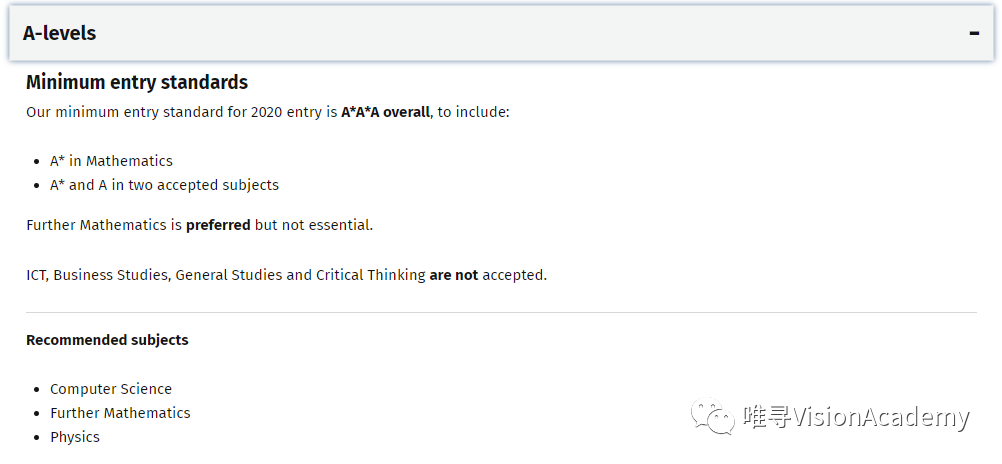The height and width of the screenshot is (464, 1002).
Task: Collapse the A-levels section with the minus icon
Action: (974, 33)
